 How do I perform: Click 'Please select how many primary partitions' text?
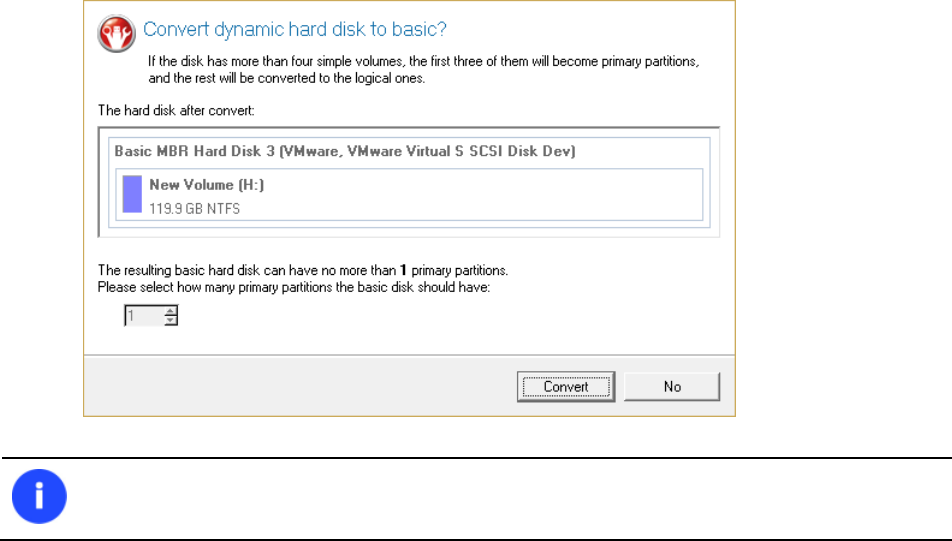[300, 287]
